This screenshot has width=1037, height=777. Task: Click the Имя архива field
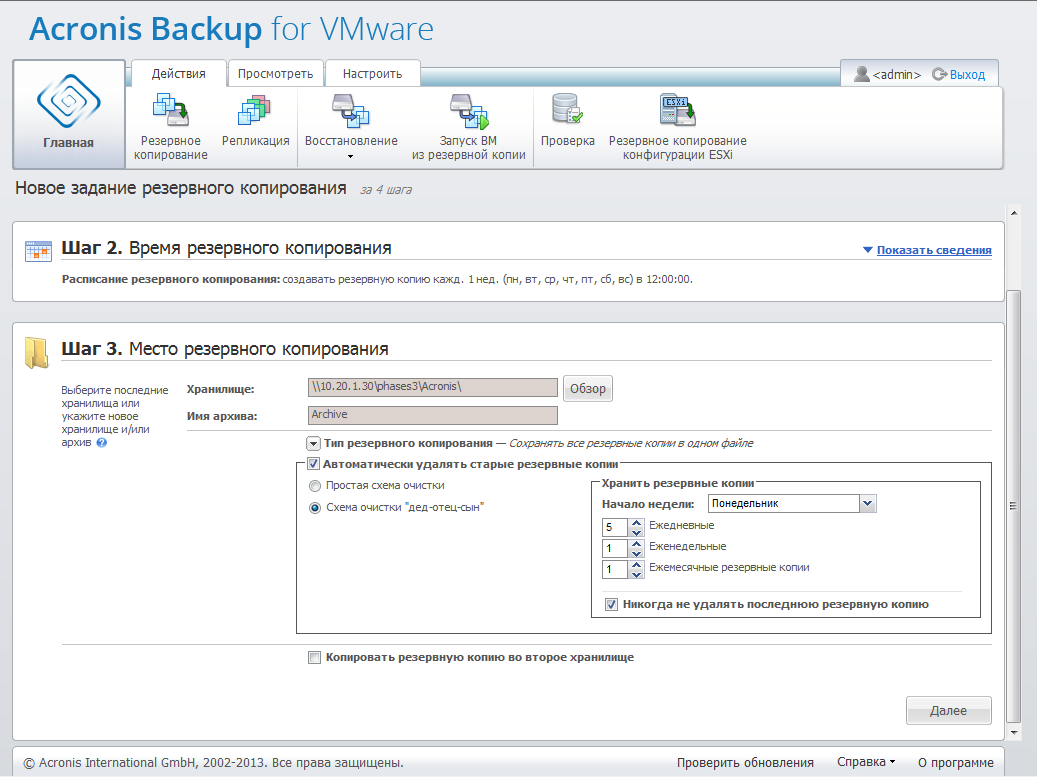pyautogui.click(x=433, y=415)
